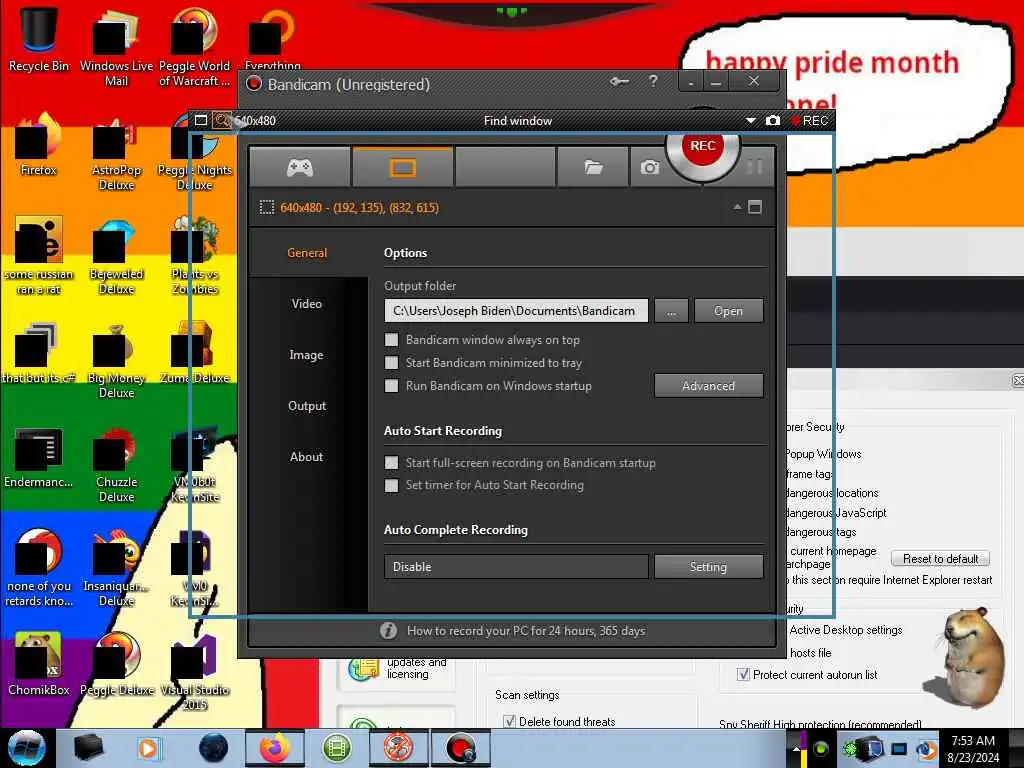Open Bandicam help via the question mark icon
Image resolution: width=1024 pixels, height=768 pixels.
point(653,82)
